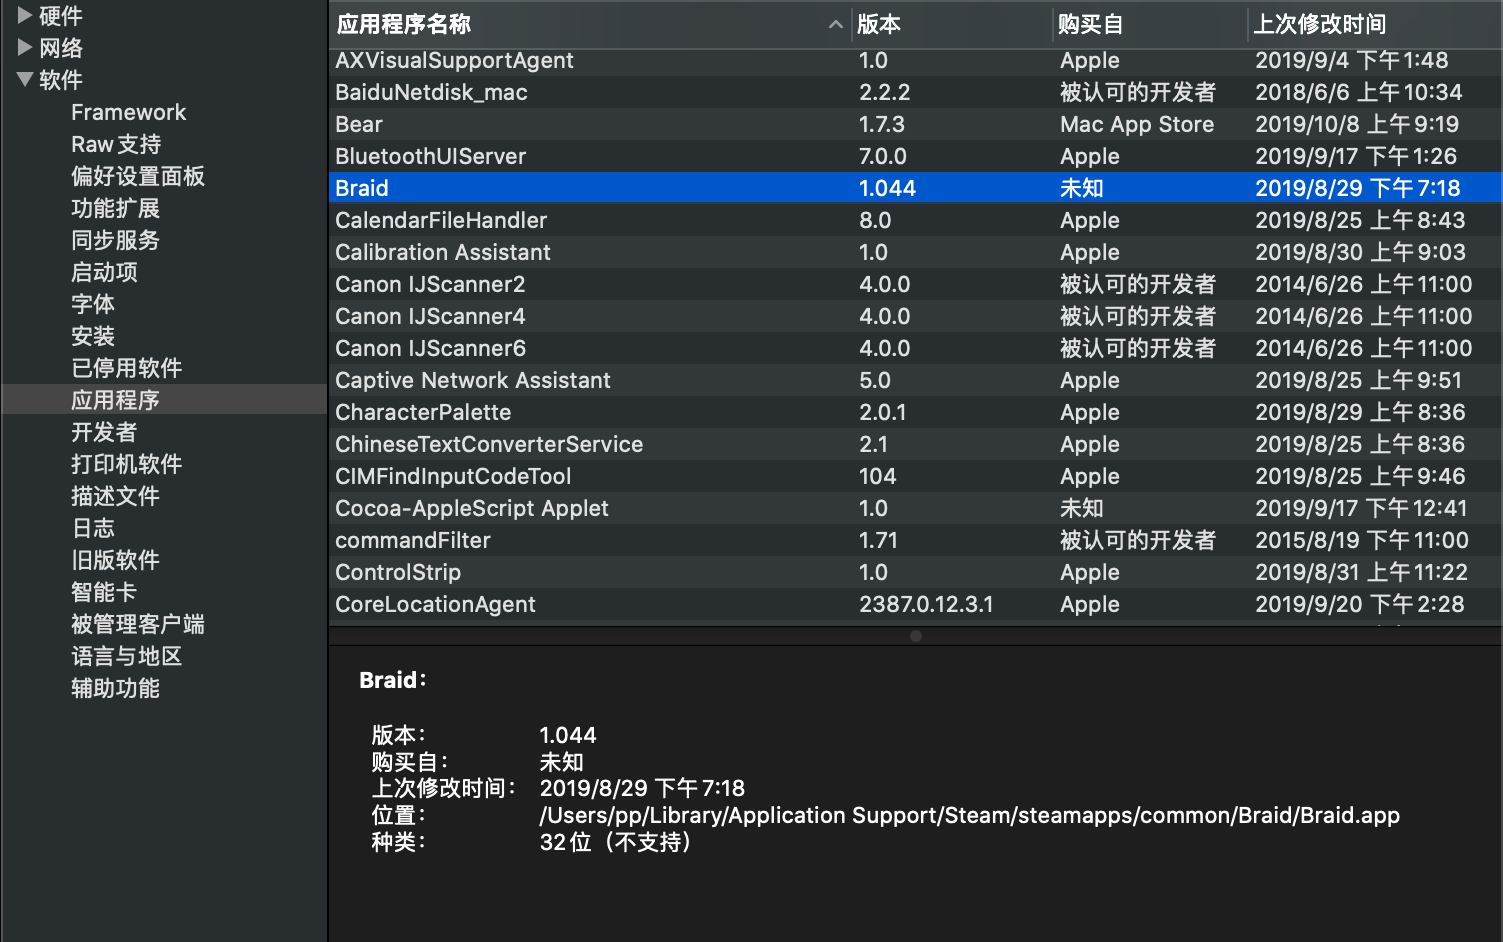Select 字体 in the sidebar

coord(93,304)
